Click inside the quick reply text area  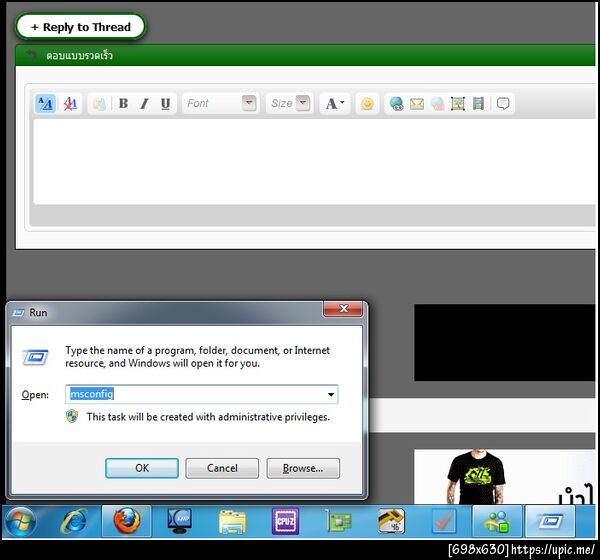(x=314, y=162)
